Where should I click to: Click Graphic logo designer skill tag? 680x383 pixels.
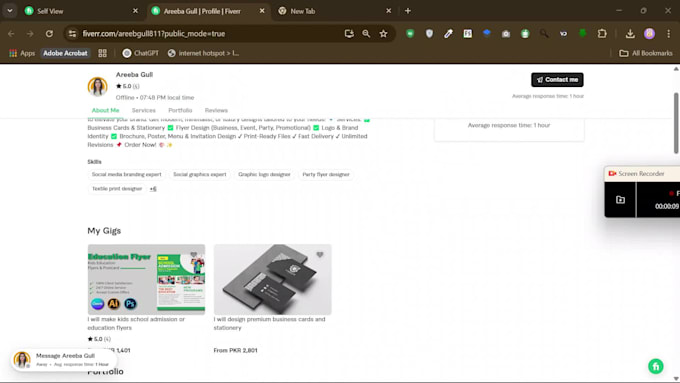pyautogui.click(x=264, y=174)
